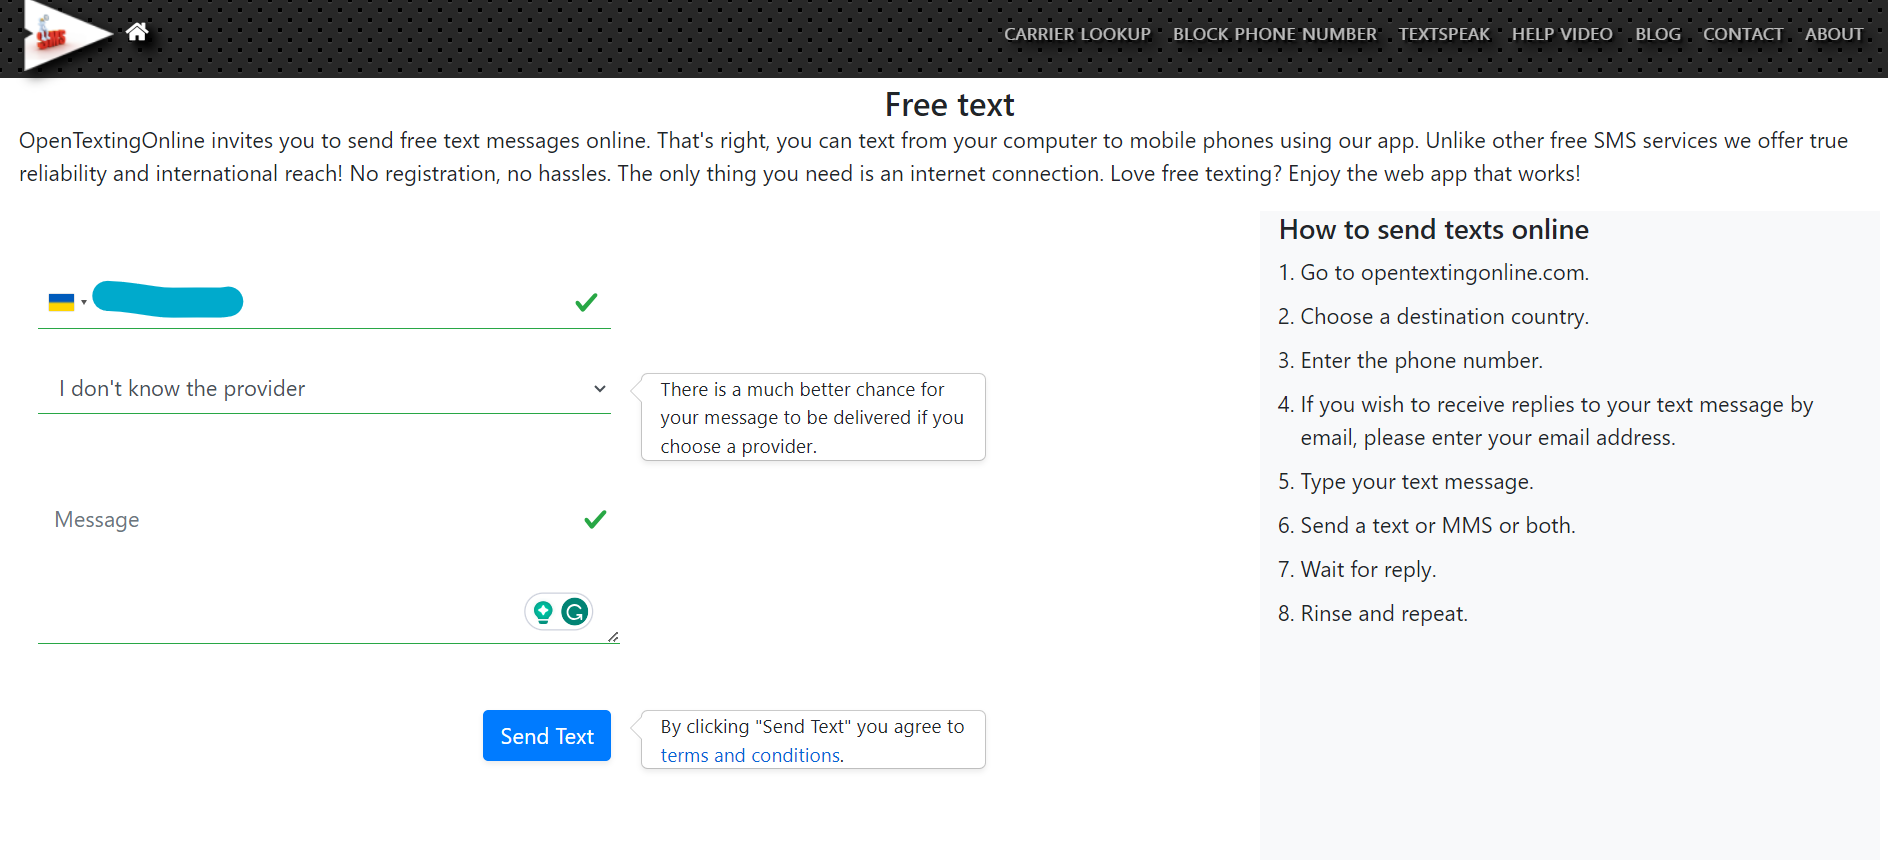The image size is (1888, 860).
Task: Click the green checkmark beside Message field
Action: [595, 519]
